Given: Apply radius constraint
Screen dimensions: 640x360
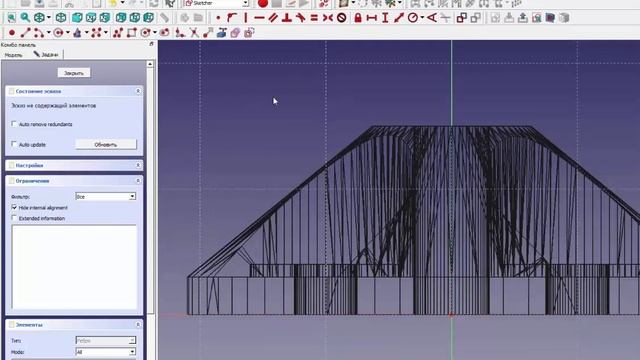Looking at the screenshot, I should (x=413, y=18).
